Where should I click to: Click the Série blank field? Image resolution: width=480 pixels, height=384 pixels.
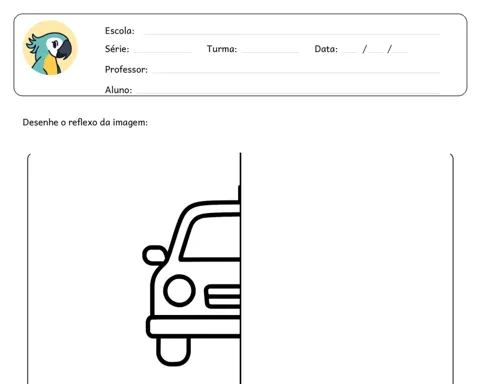point(163,52)
